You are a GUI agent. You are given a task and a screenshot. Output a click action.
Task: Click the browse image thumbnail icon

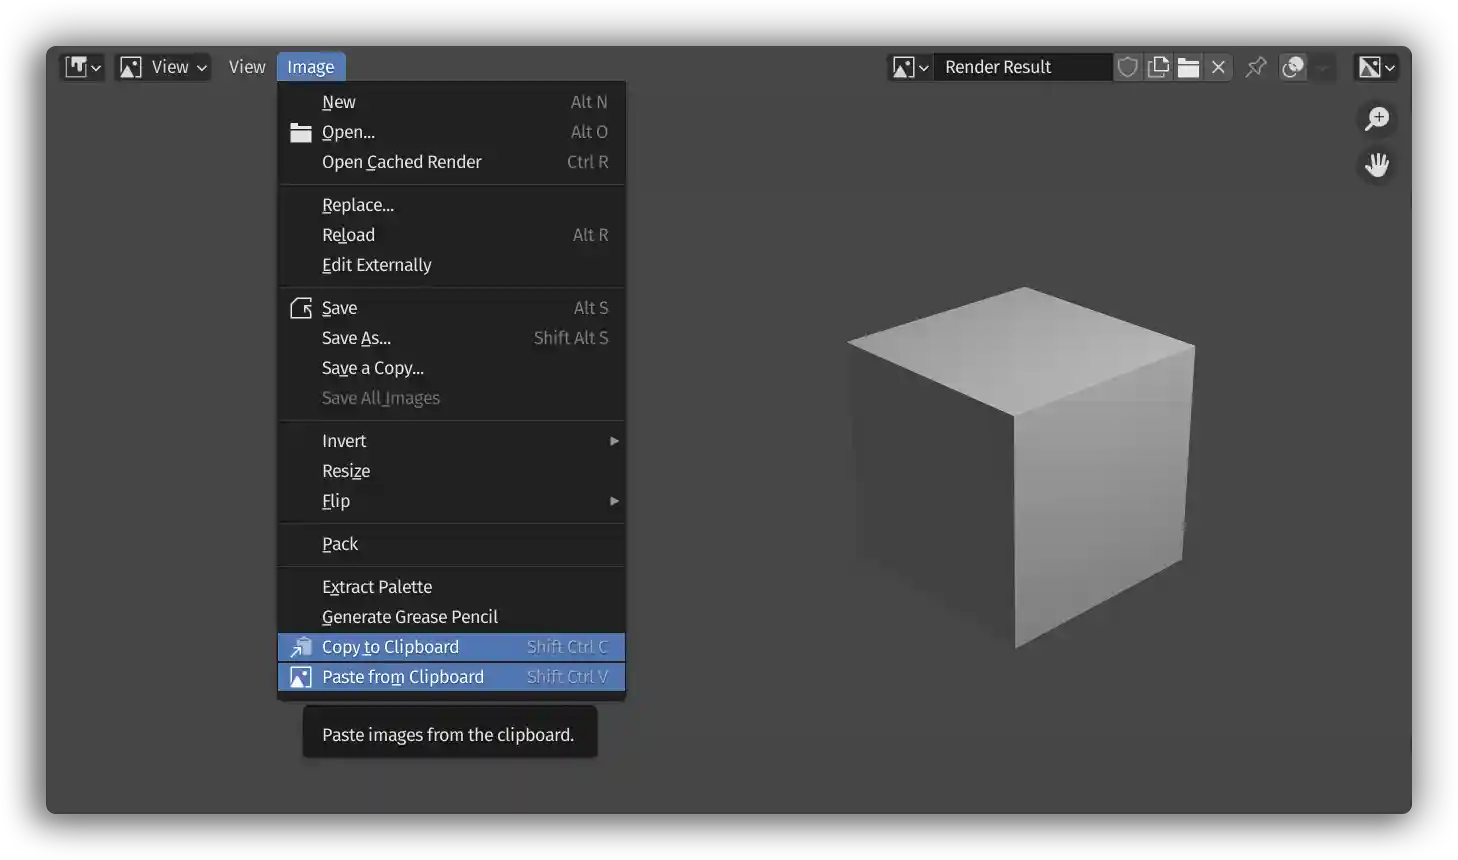(905, 66)
